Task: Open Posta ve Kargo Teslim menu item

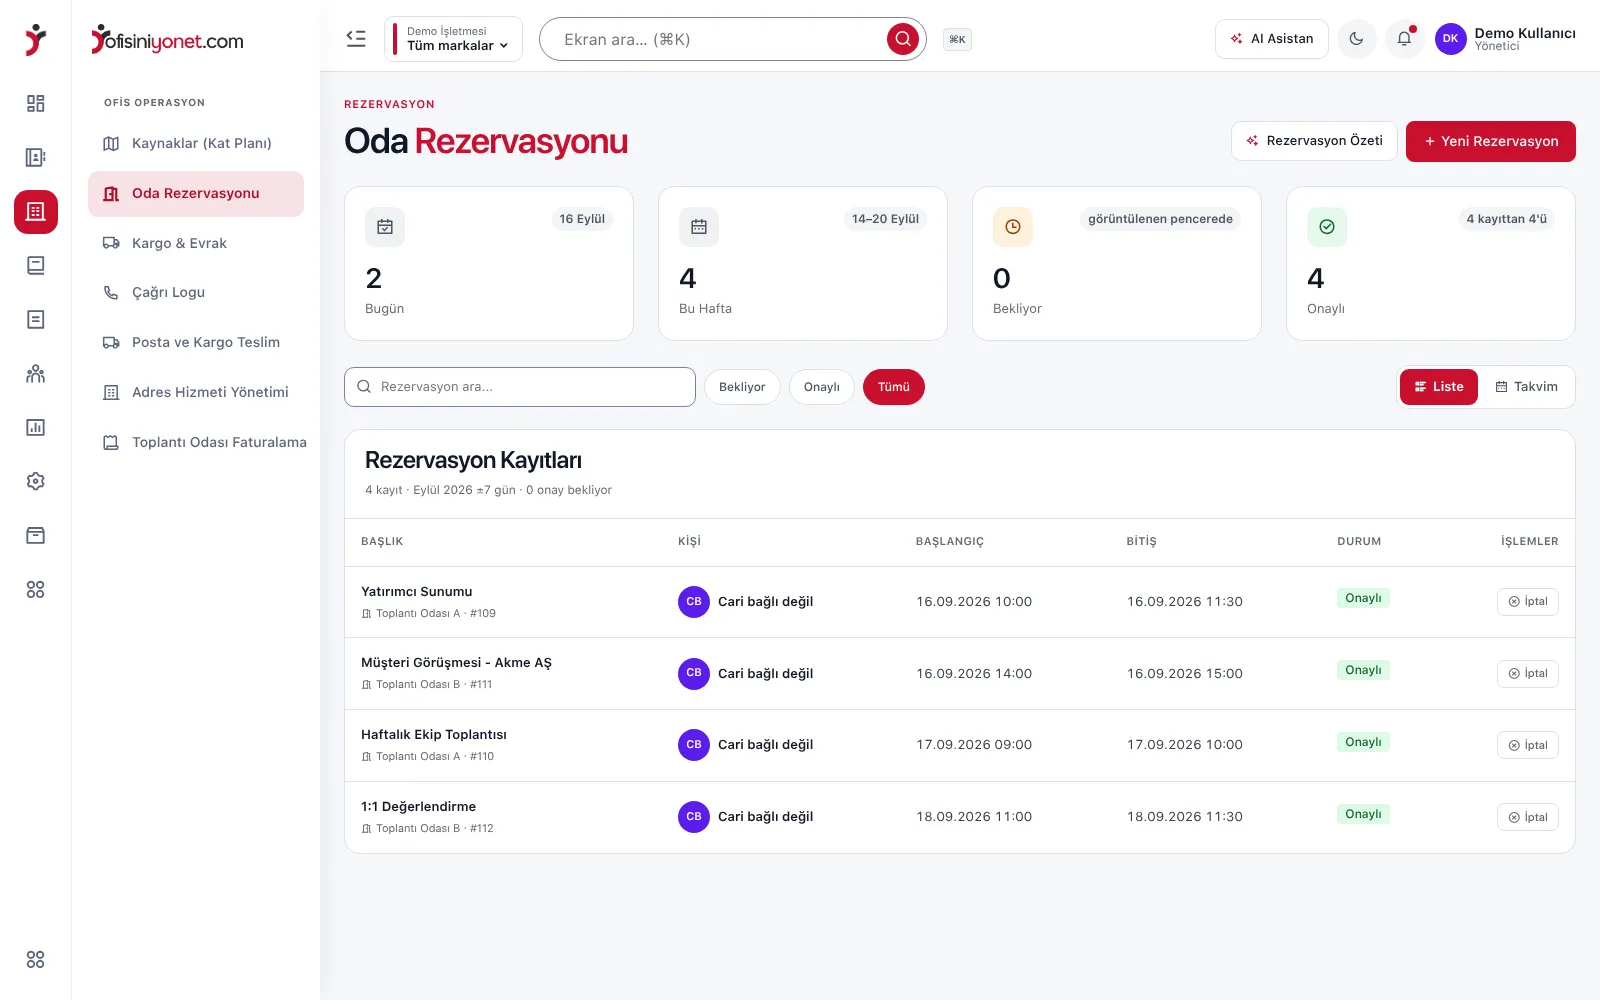Action: 196,342
